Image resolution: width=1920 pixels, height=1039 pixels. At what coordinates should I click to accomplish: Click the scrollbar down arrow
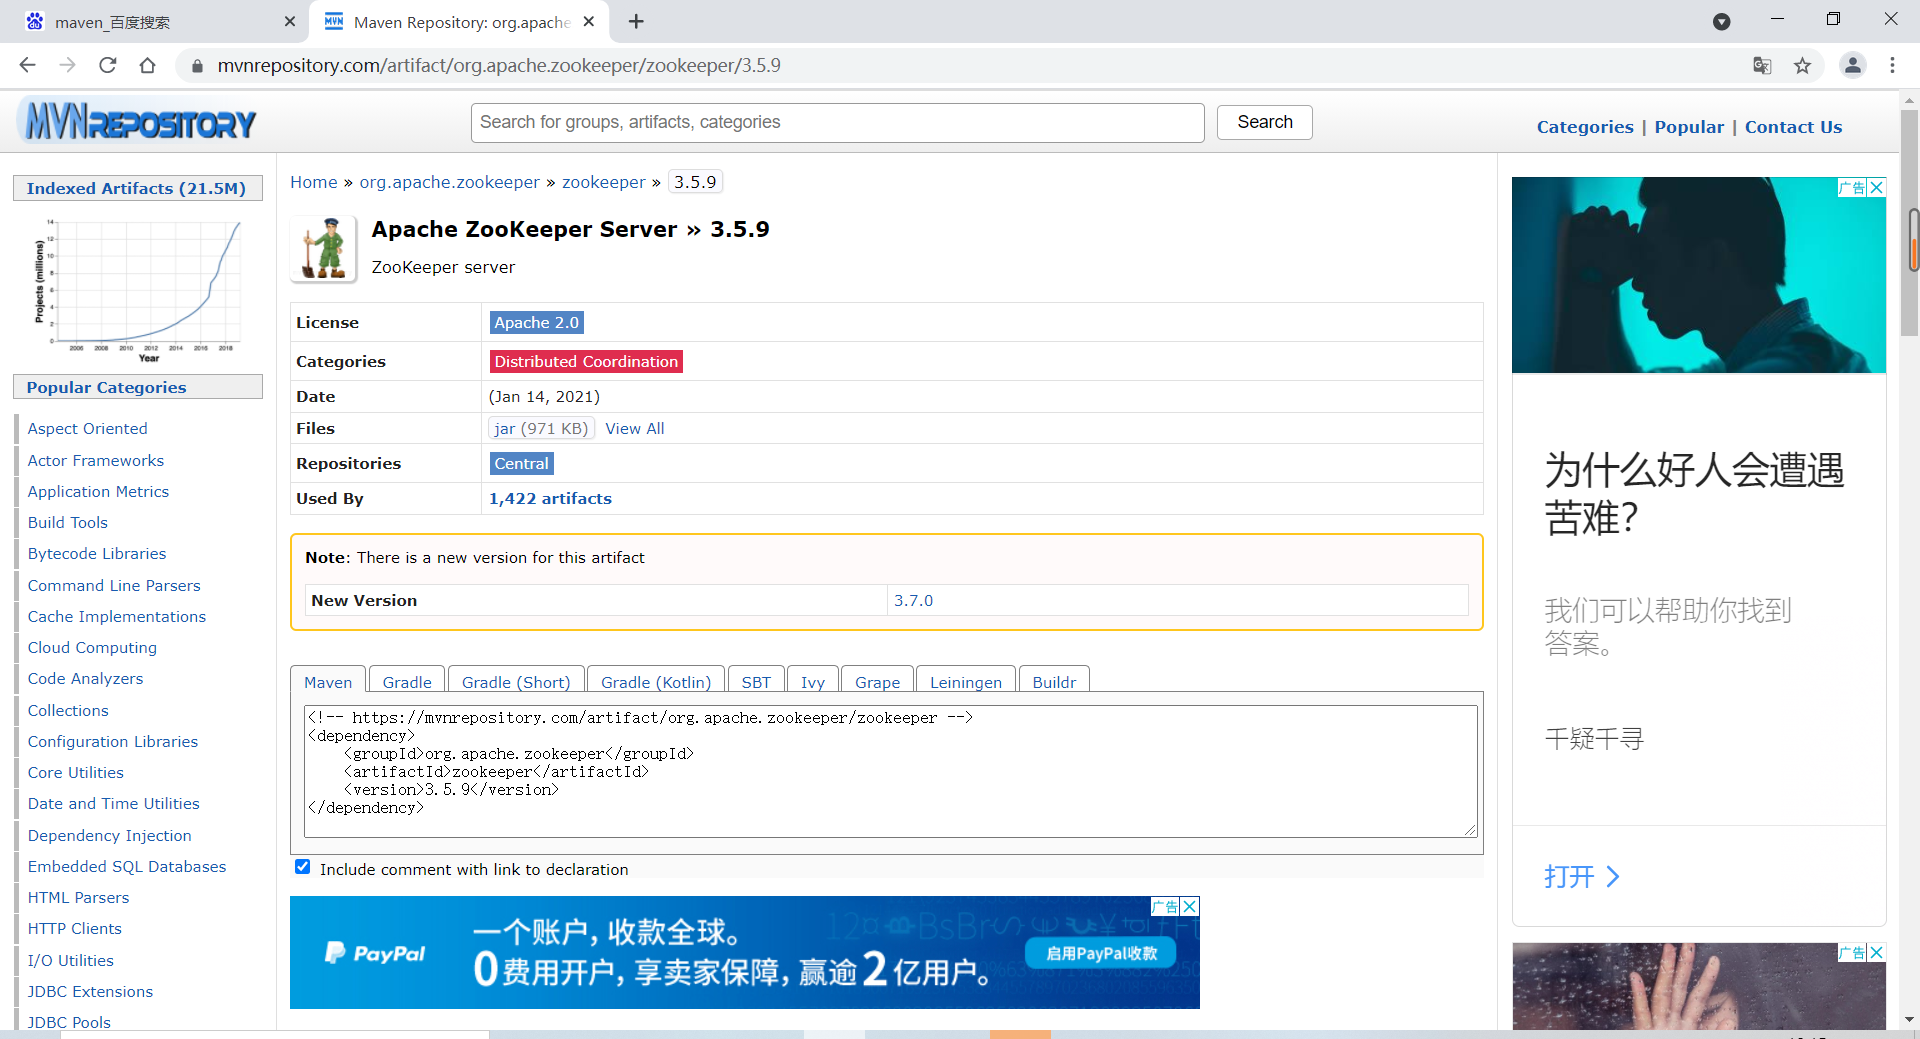pyautogui.click(x=1910, y=1020)
